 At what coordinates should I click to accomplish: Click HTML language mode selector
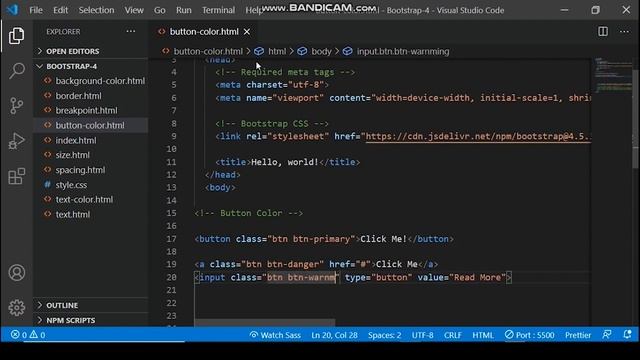[483, 335]
